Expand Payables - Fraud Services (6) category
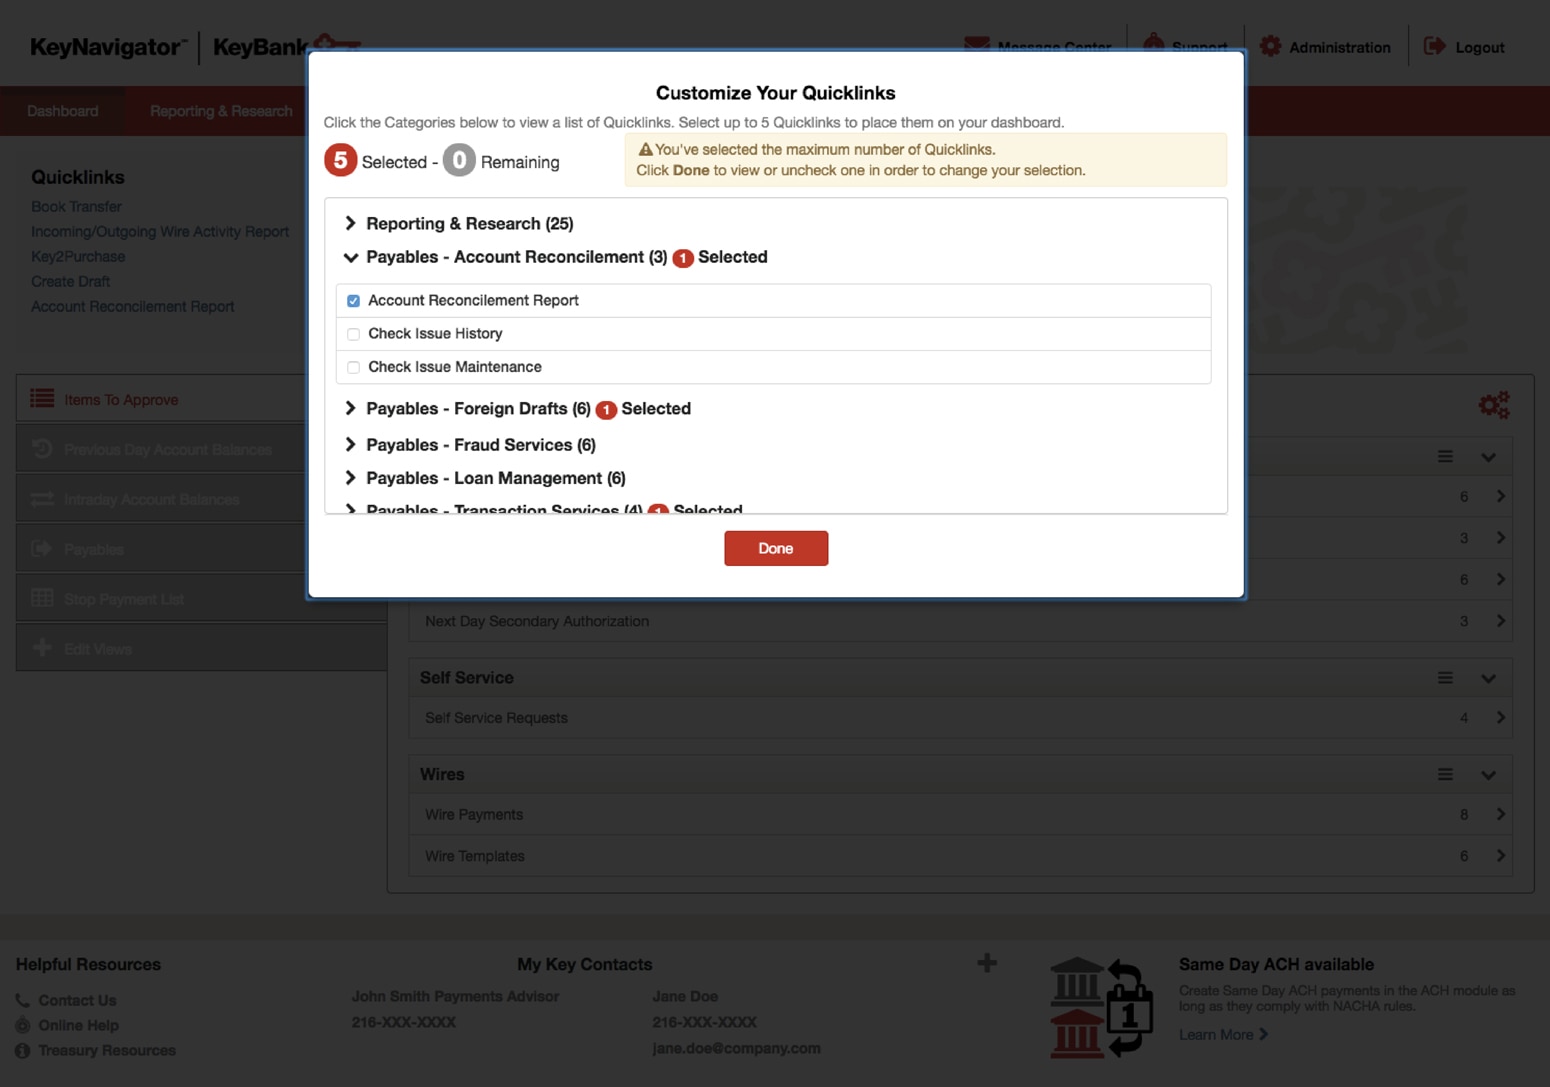 click(470, 444)
